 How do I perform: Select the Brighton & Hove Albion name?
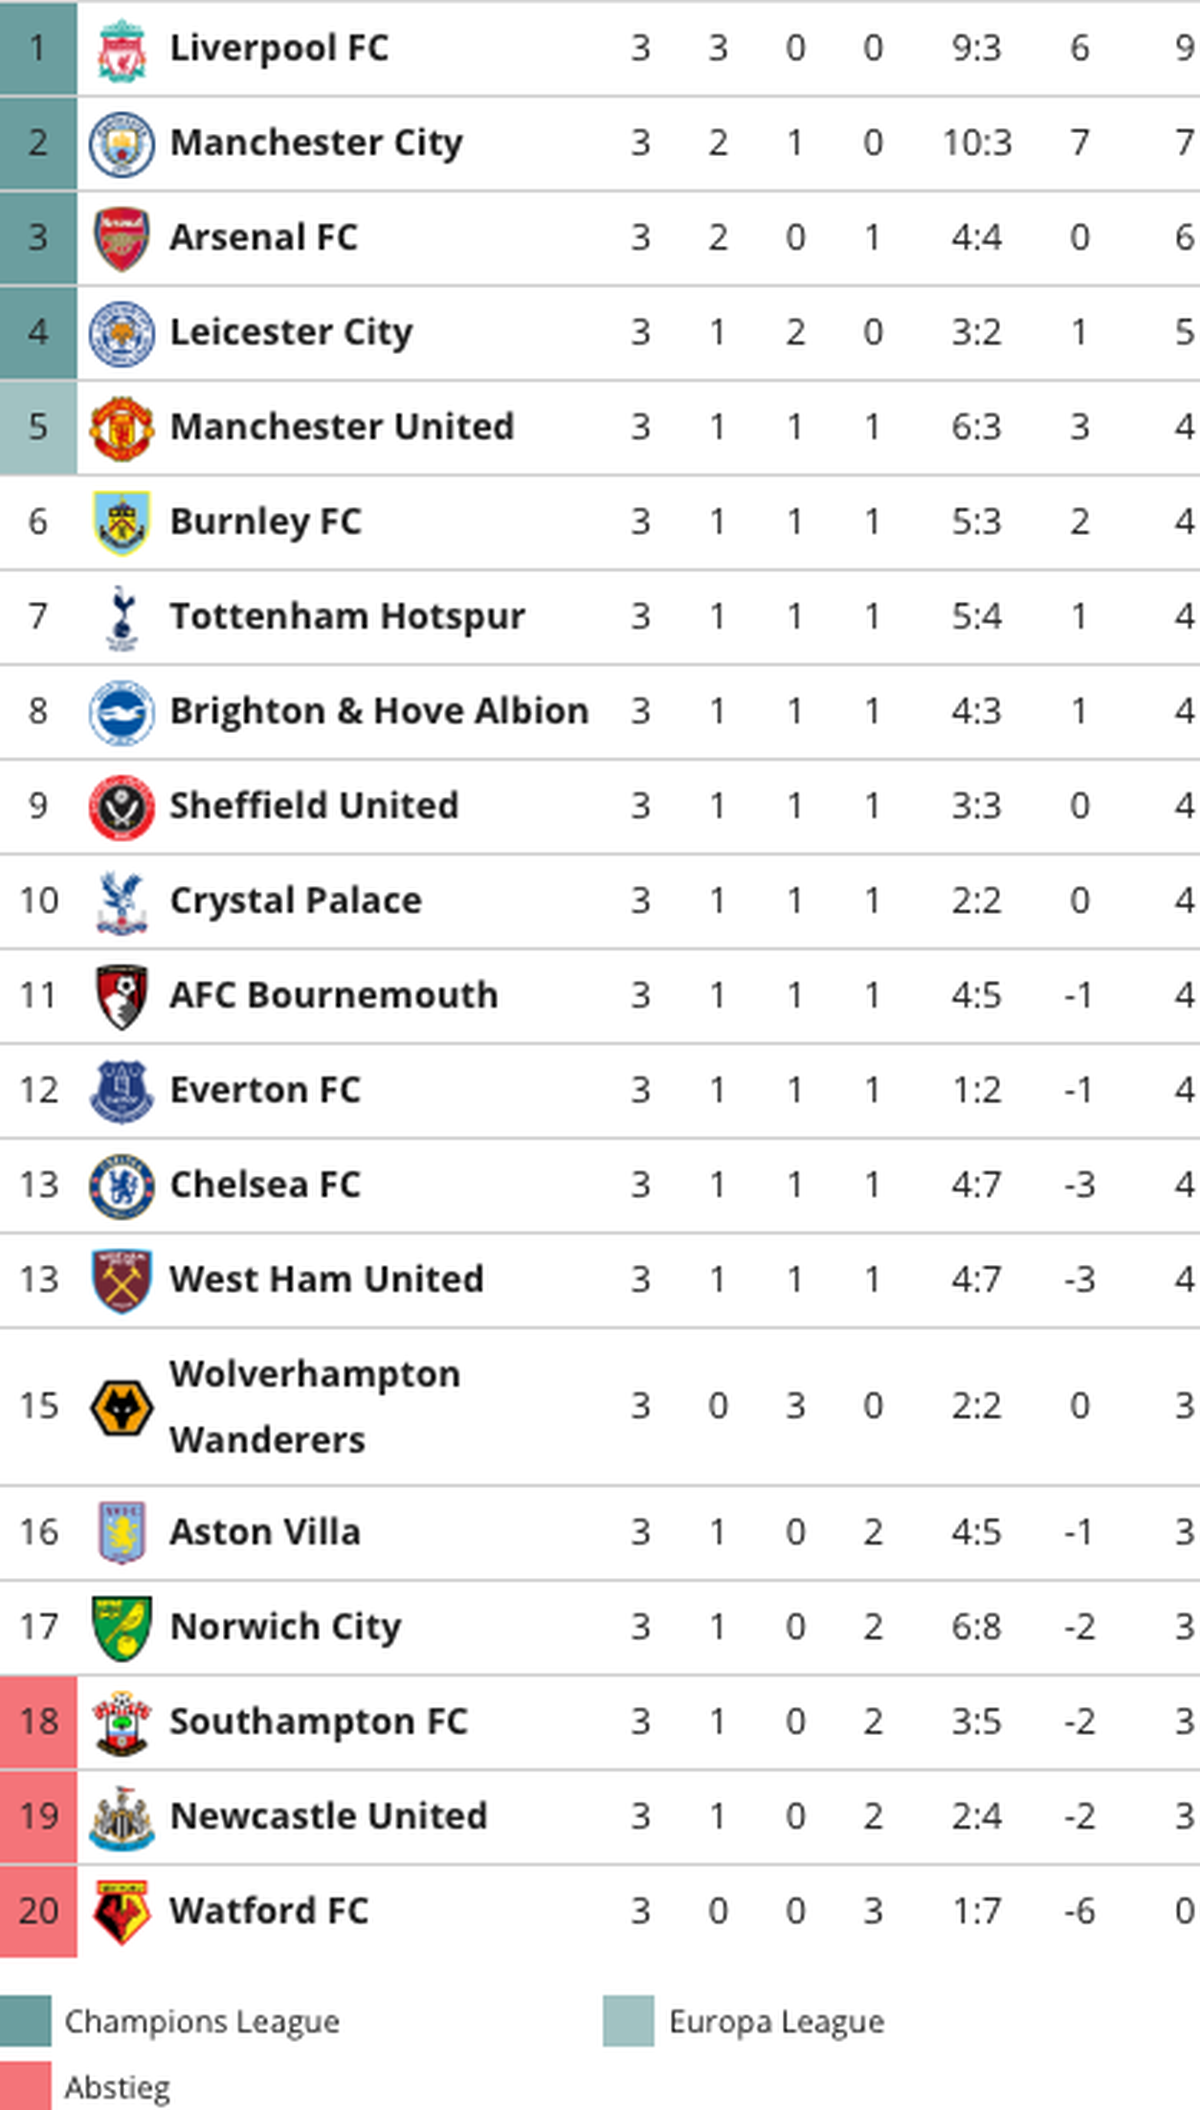[379, 711]
